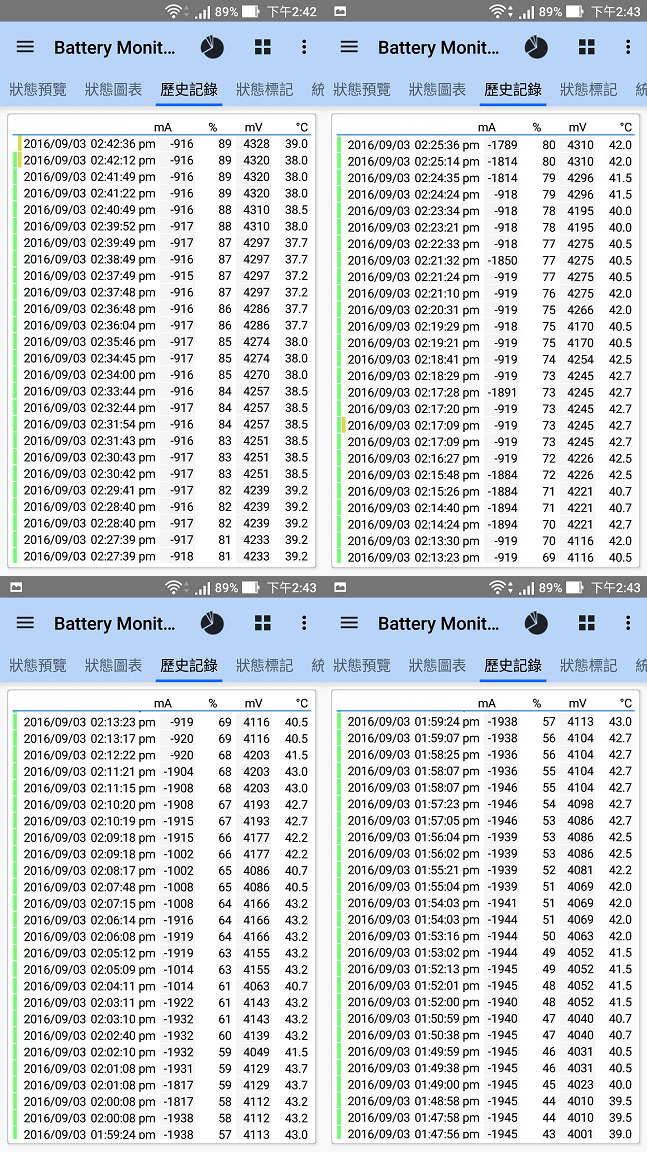Open hamburger menu in top-left screenshot
The height and width of the screenshot is (1152, 647).
26,47
